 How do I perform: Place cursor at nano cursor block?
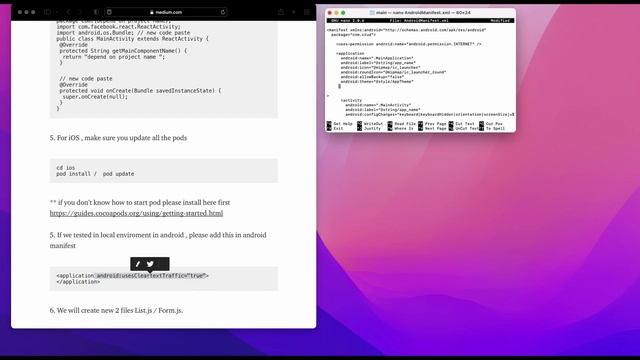pos(339,86)
